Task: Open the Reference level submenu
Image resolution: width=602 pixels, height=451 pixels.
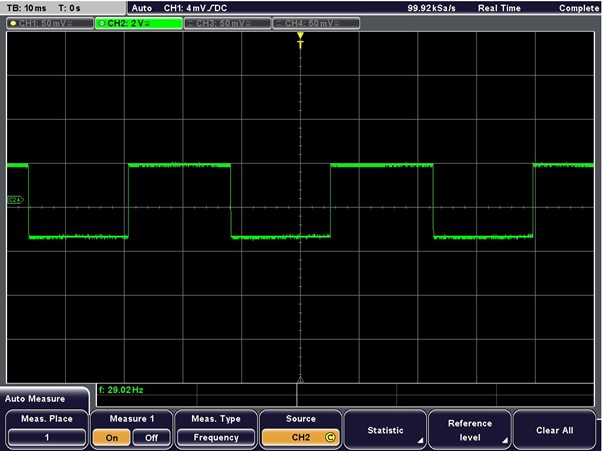Action: 470,430
